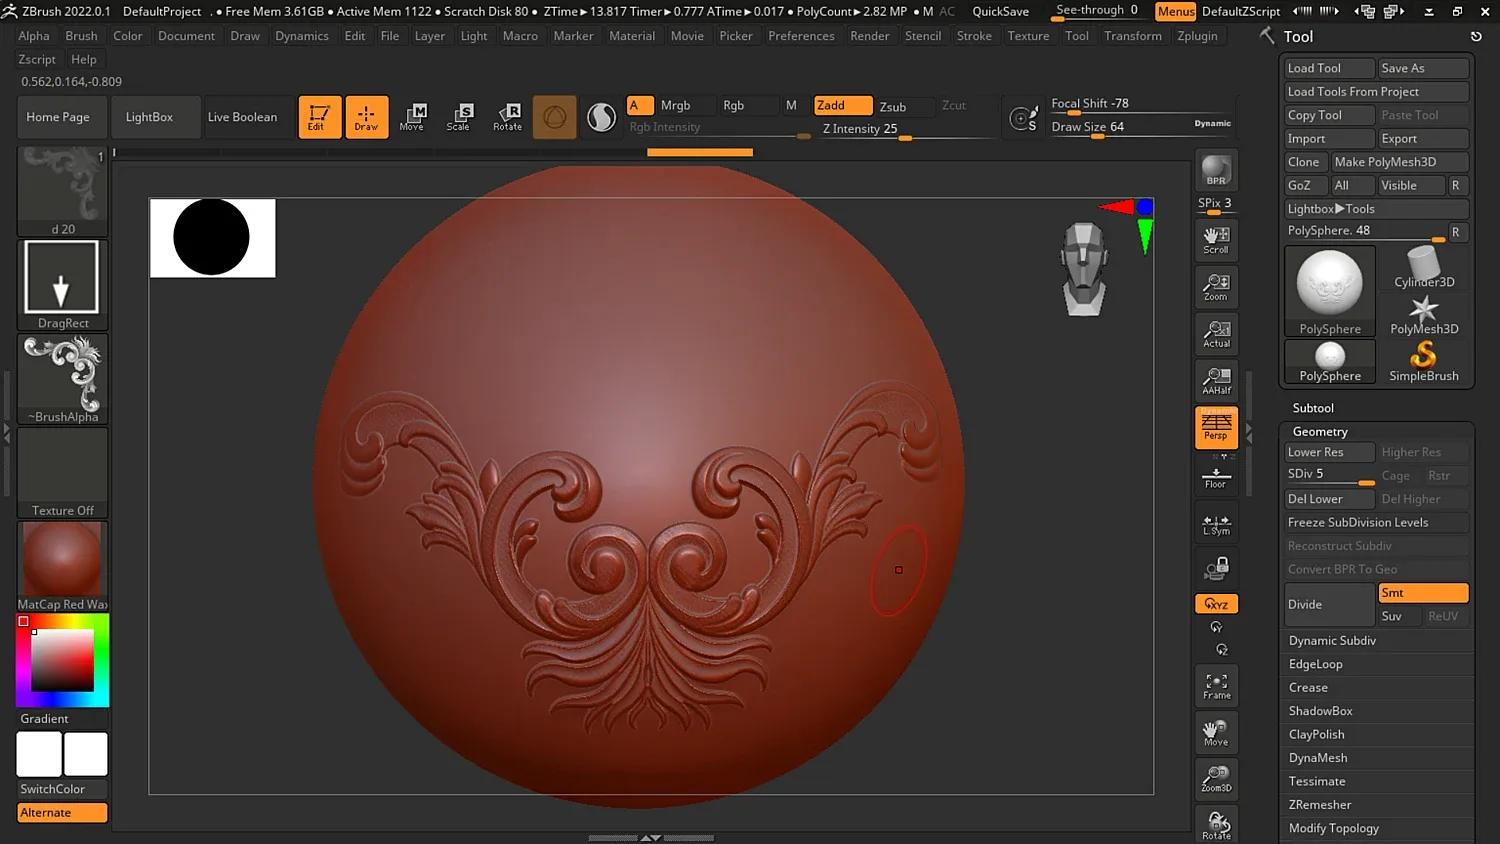Viewport: 1500px width, 844px height.
Task: Click the Floor grid icon
Action: (1216, 477)
